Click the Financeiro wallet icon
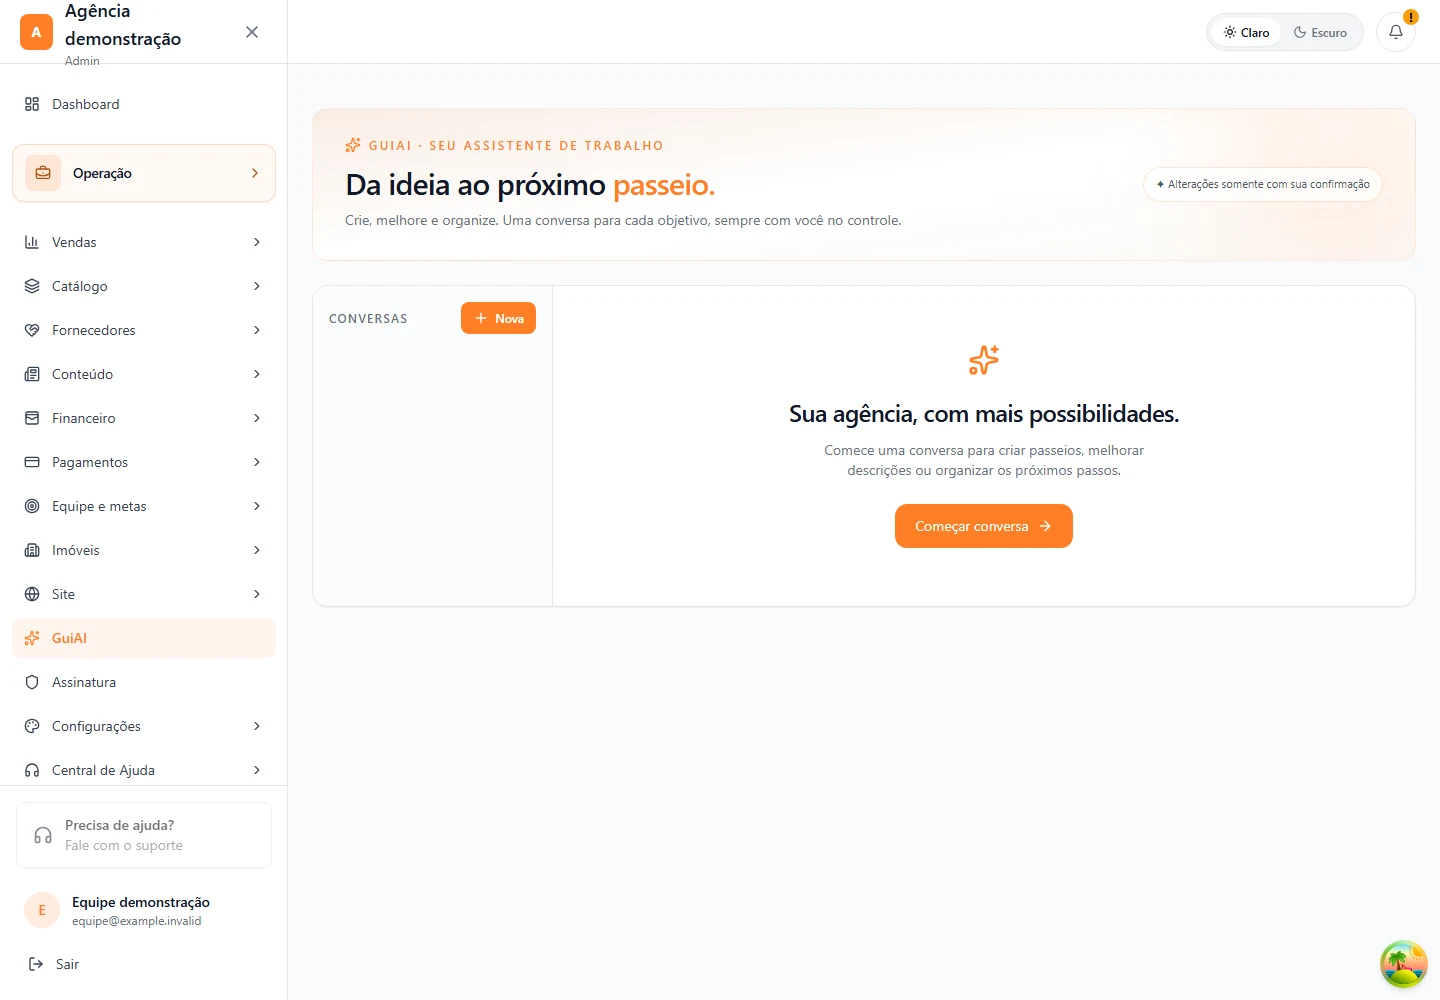The width and height of the screenshot is (1440, 1000). (32, 418)
